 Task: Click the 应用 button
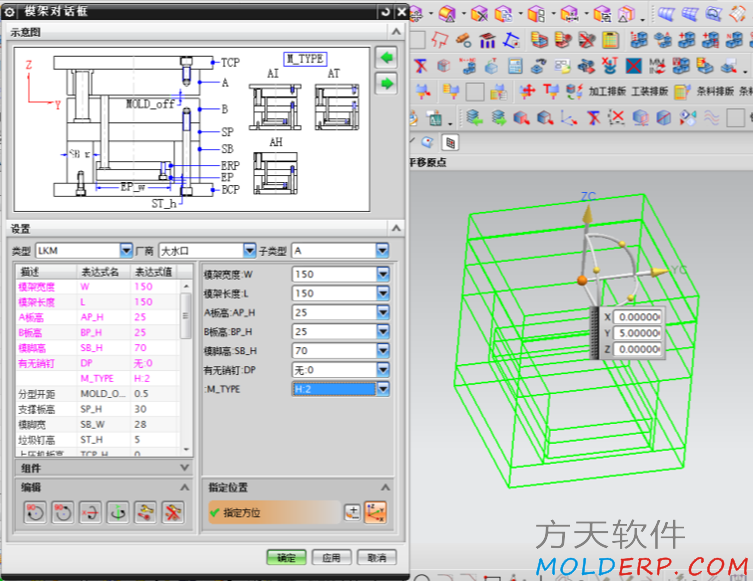(330, 557)
